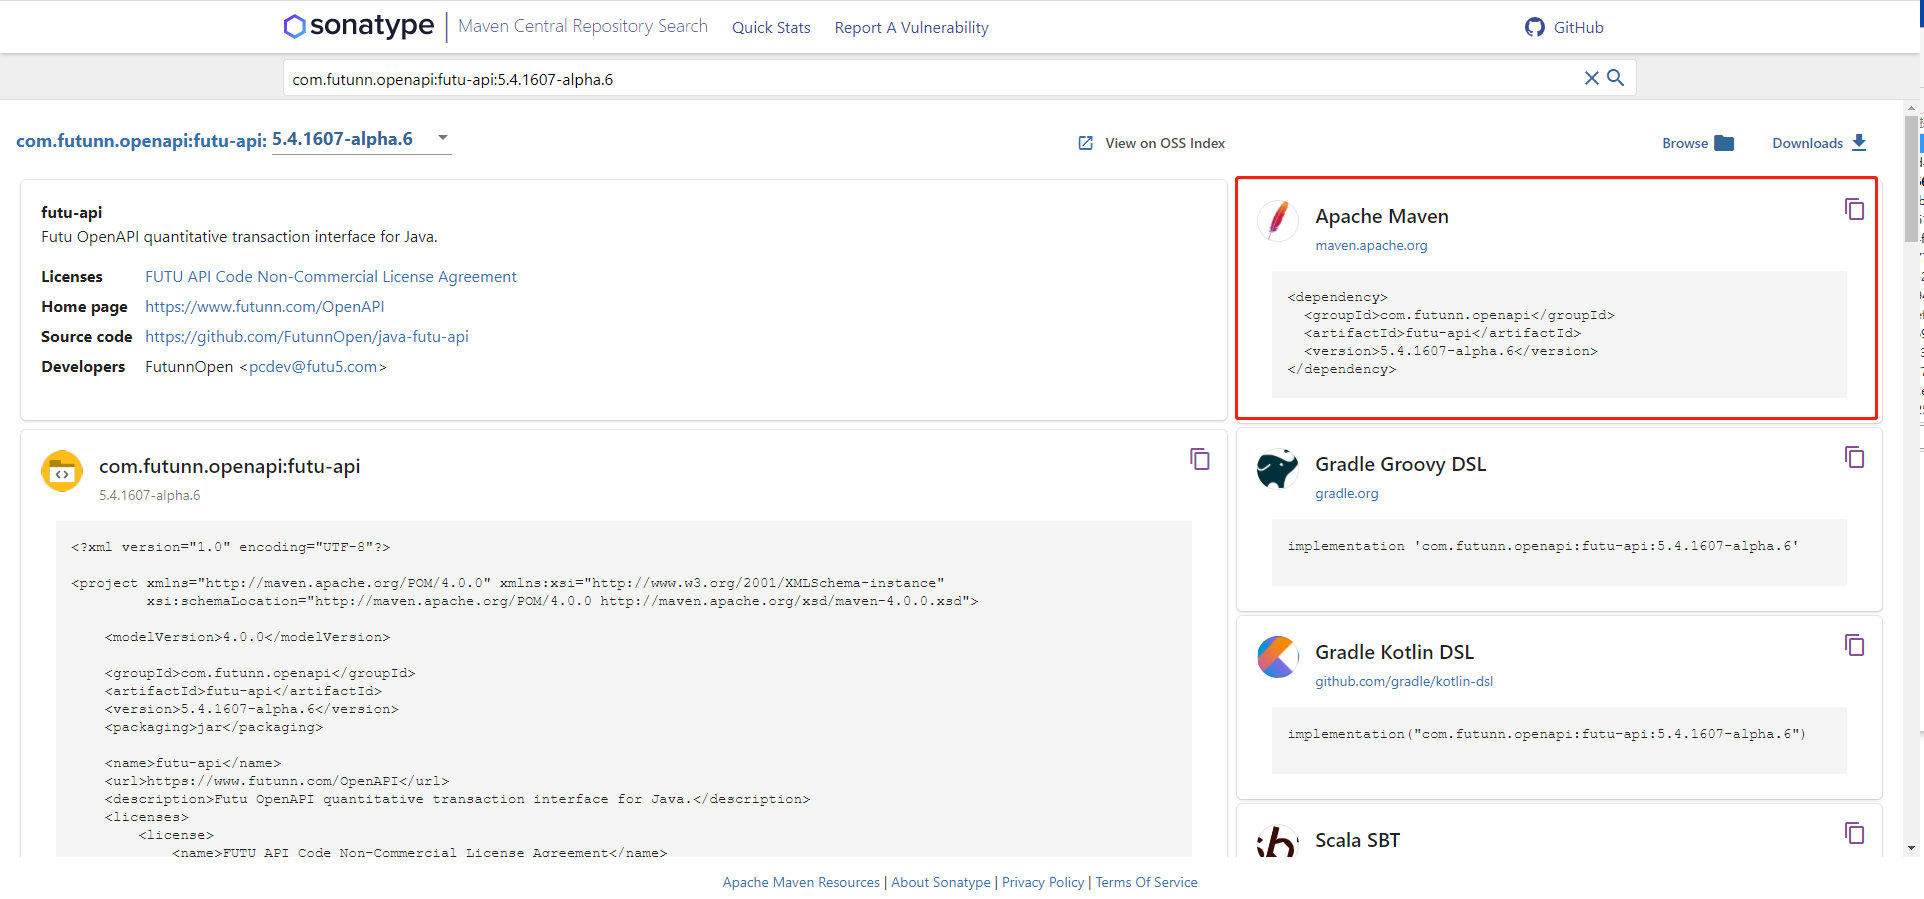Click the magnifying glass search icon
The width and height of the screenshot is (1924, 899).
coord(1615,78)
